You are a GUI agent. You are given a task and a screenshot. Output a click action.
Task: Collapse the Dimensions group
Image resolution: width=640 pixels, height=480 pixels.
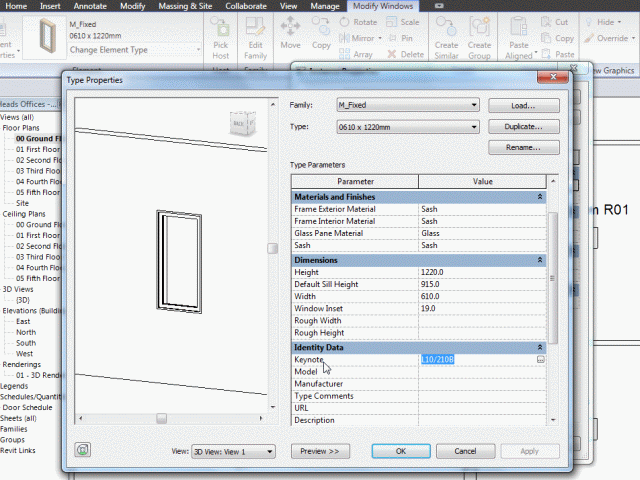540,260
